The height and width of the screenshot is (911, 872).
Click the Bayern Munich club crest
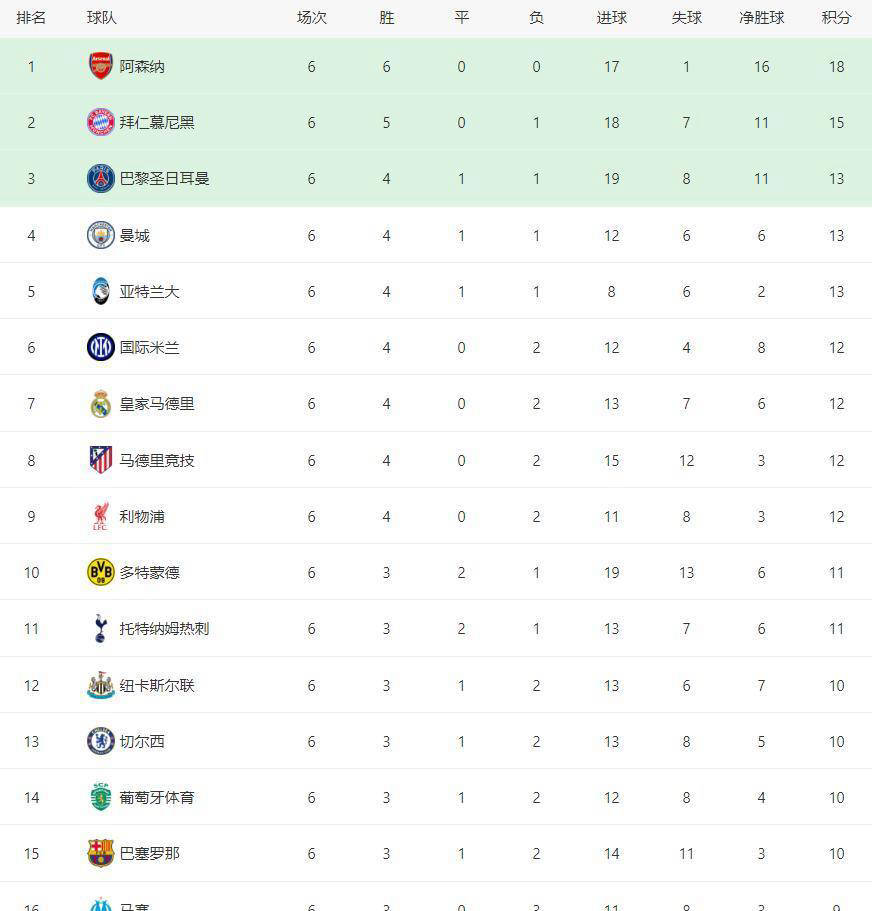pyautogui.click(x=100, y=123)
